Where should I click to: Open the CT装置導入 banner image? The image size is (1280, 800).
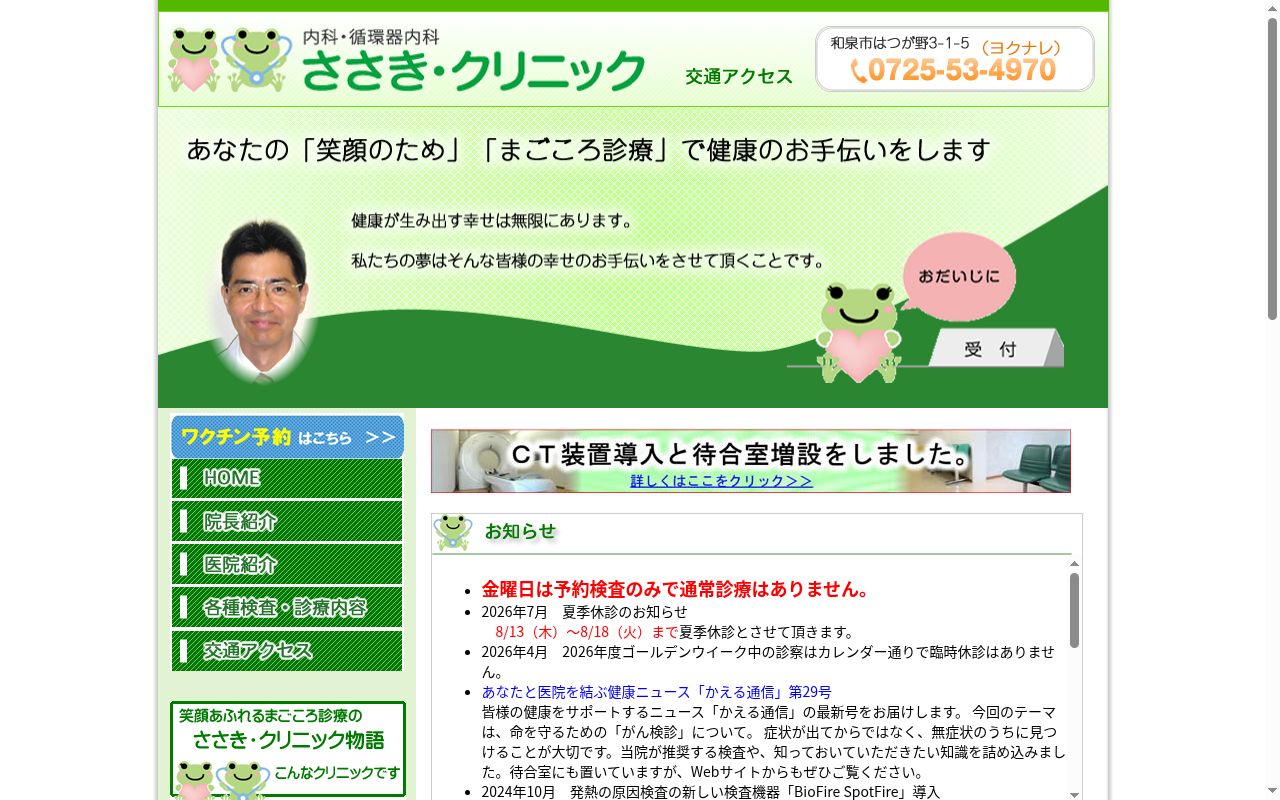click(x=751, y=461)
